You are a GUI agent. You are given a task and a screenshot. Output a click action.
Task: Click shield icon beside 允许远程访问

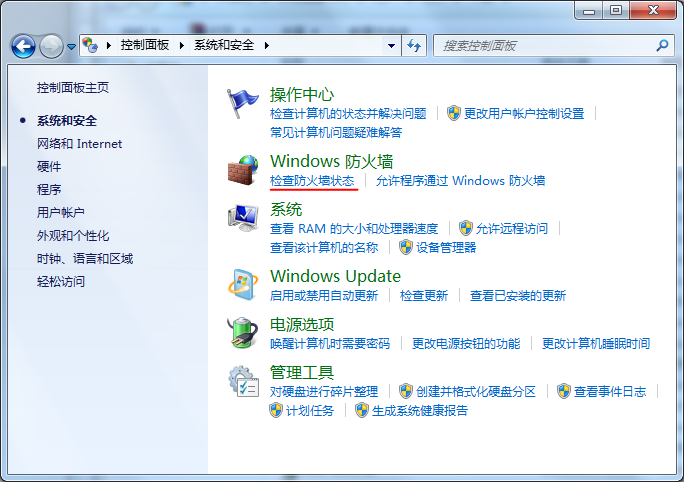click(465, 228)
